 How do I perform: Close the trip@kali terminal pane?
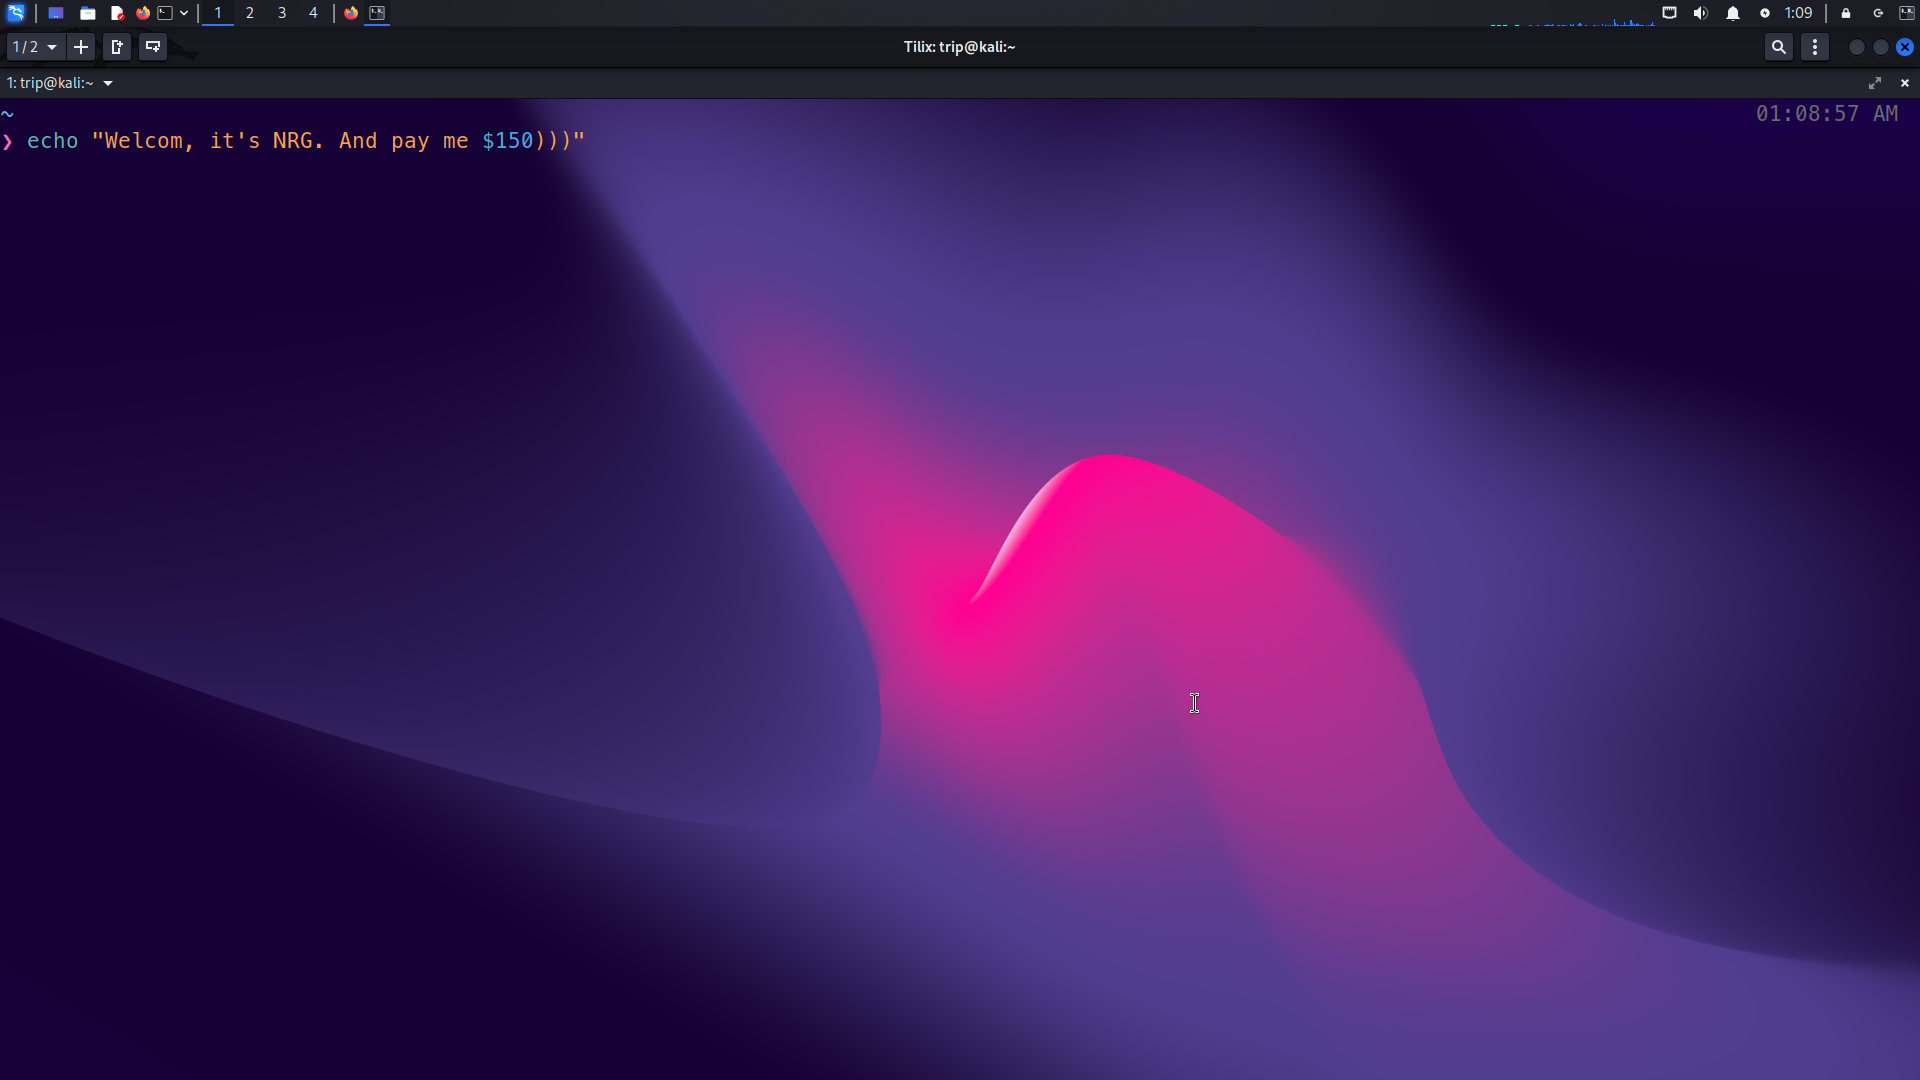(x=1905, y=83)
